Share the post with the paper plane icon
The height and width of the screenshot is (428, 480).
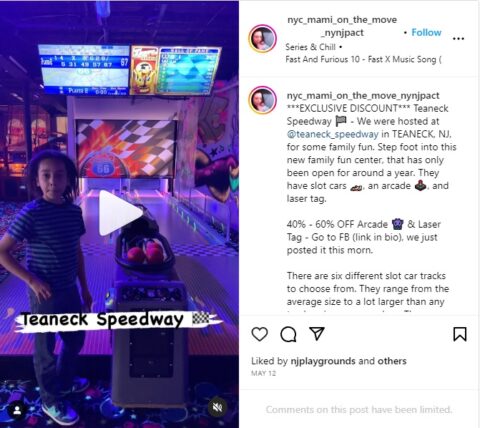click(317, 333)
